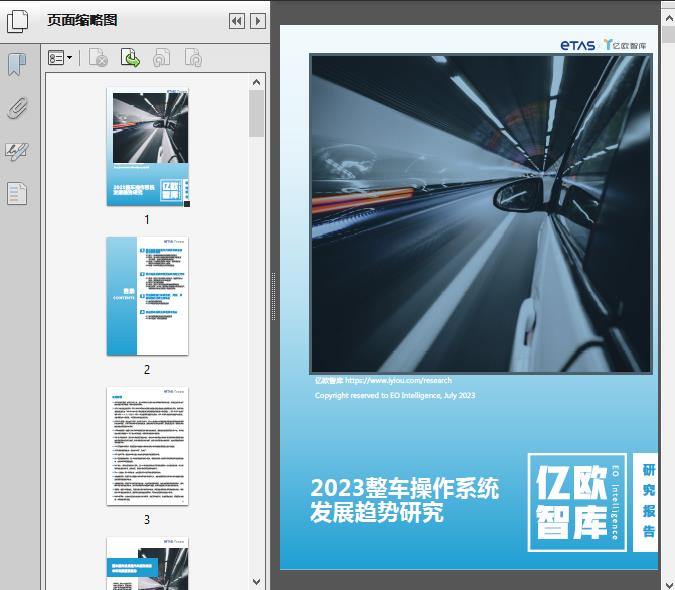Select page 3 thumbnail
The height and width of the screenshot is (590, 675).
pos(148,446)
